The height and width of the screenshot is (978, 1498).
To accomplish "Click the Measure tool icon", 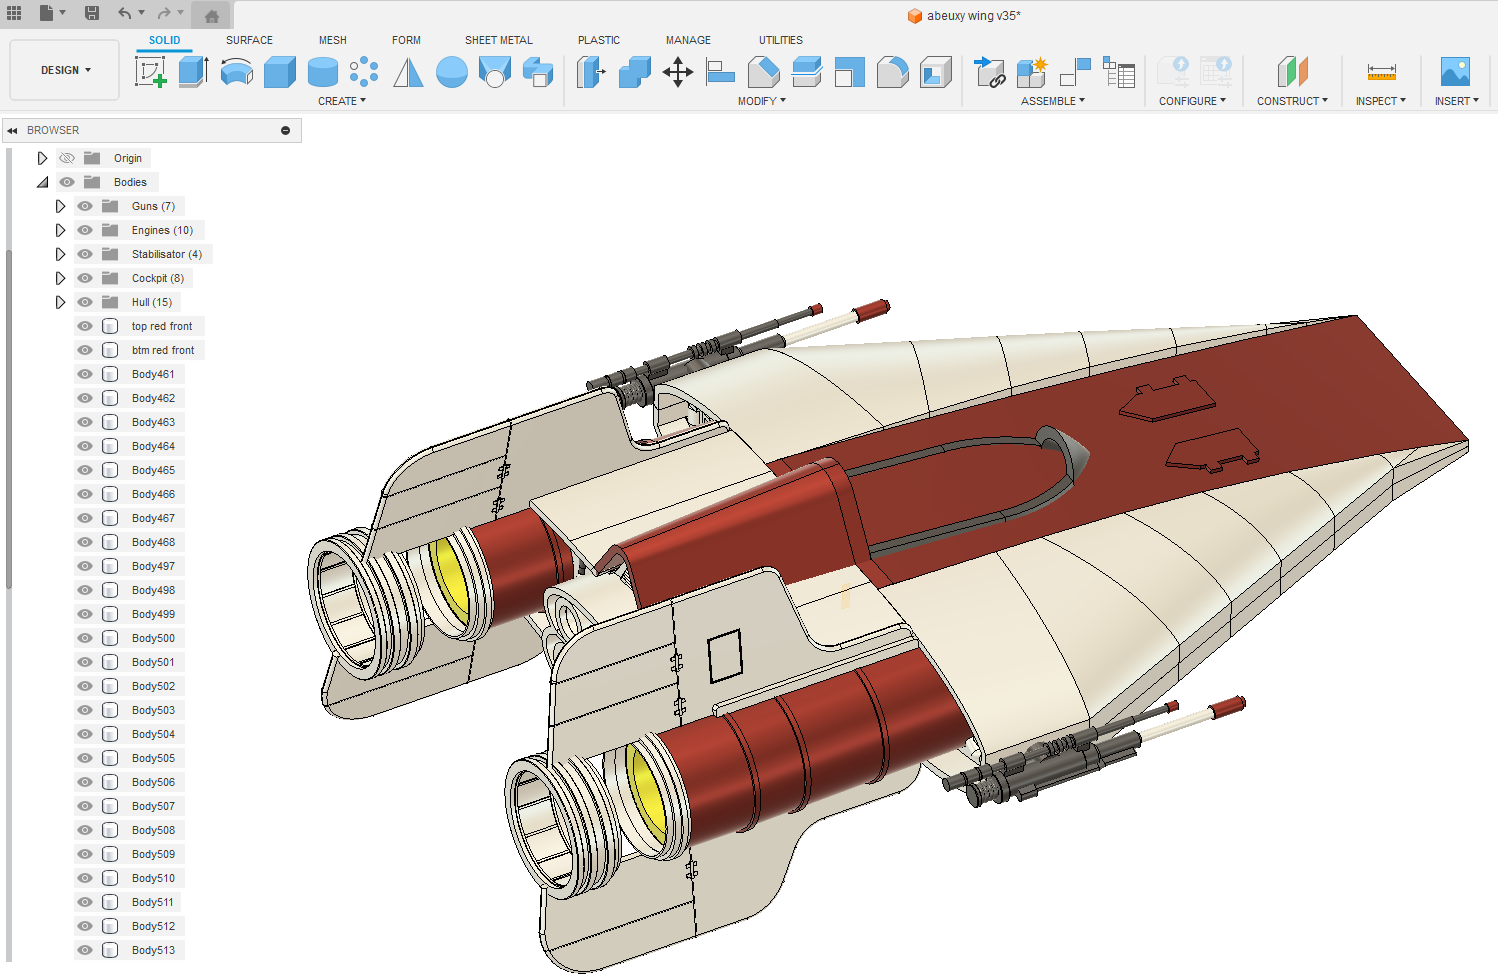I will (1381, 72).
